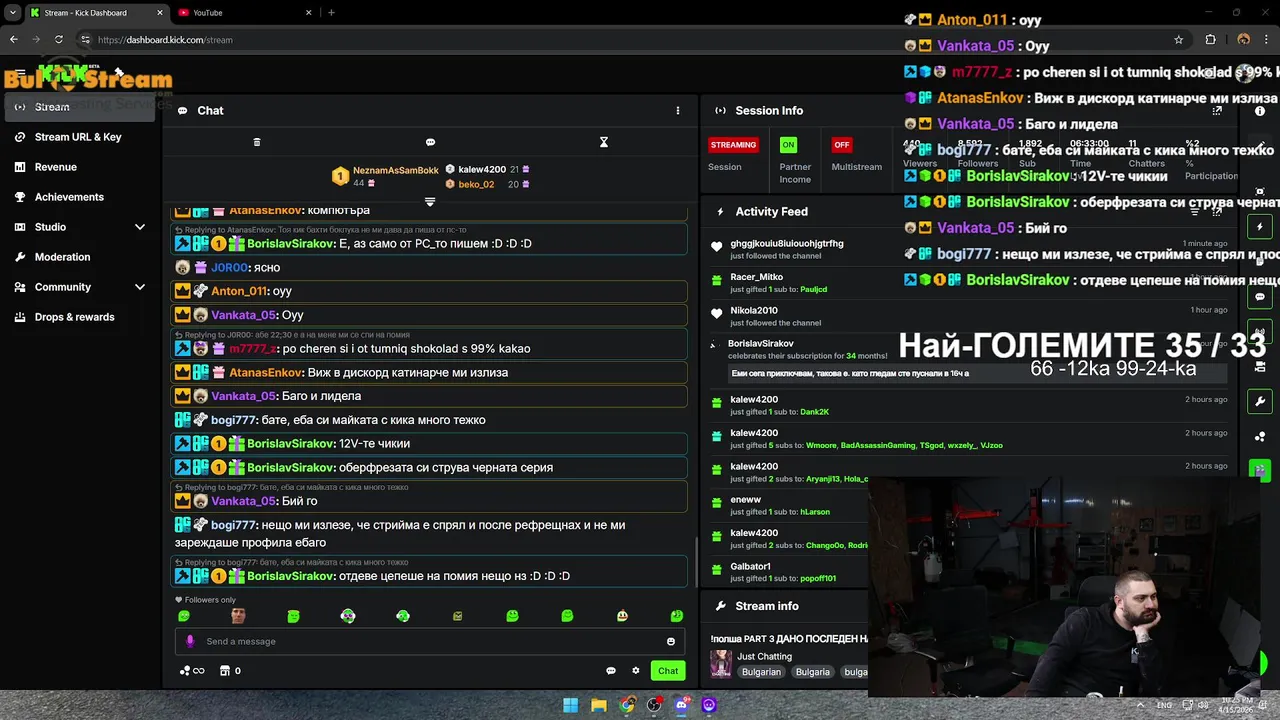Click NeznamAsSamBokk top gifter
This screenshot has width=1280, height=720.
(396, 170)
